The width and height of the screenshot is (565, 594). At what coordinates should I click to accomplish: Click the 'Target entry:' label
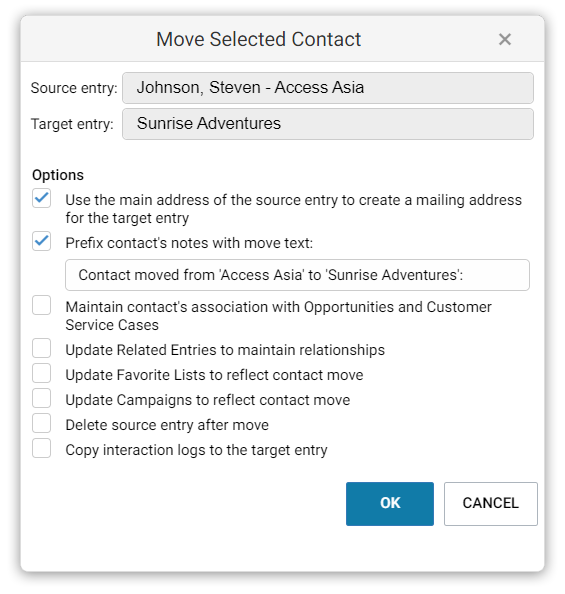[x=72, y=124]
